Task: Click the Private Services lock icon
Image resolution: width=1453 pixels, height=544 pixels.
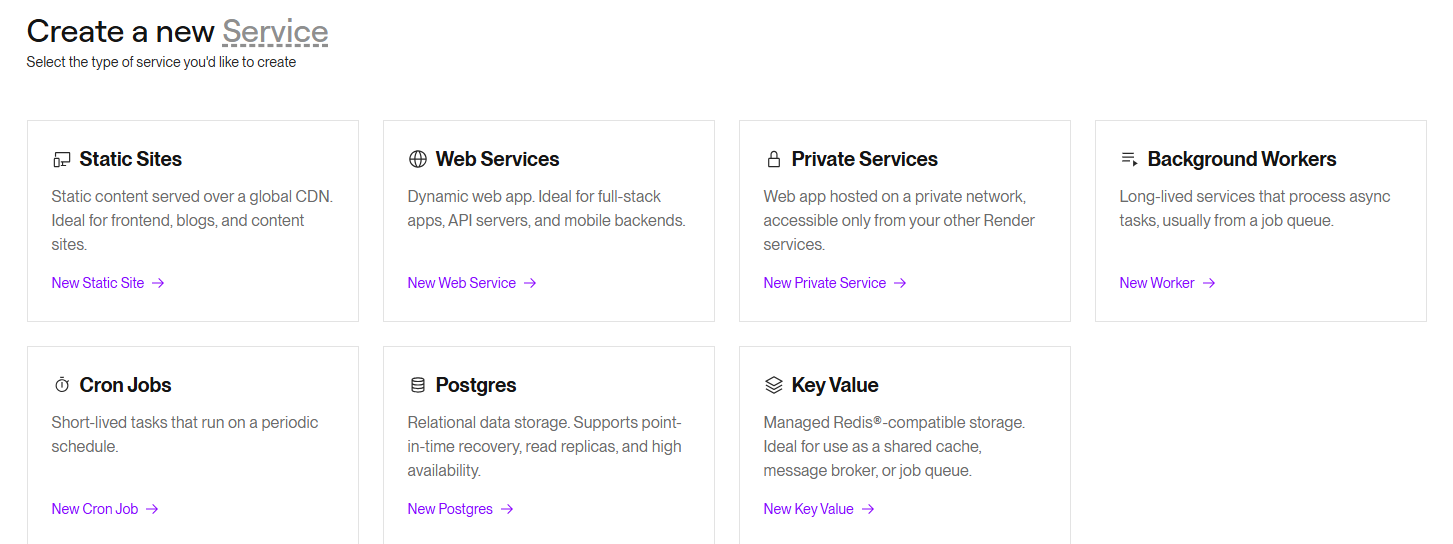Action: pyautogui.click(x=774, y=160)
